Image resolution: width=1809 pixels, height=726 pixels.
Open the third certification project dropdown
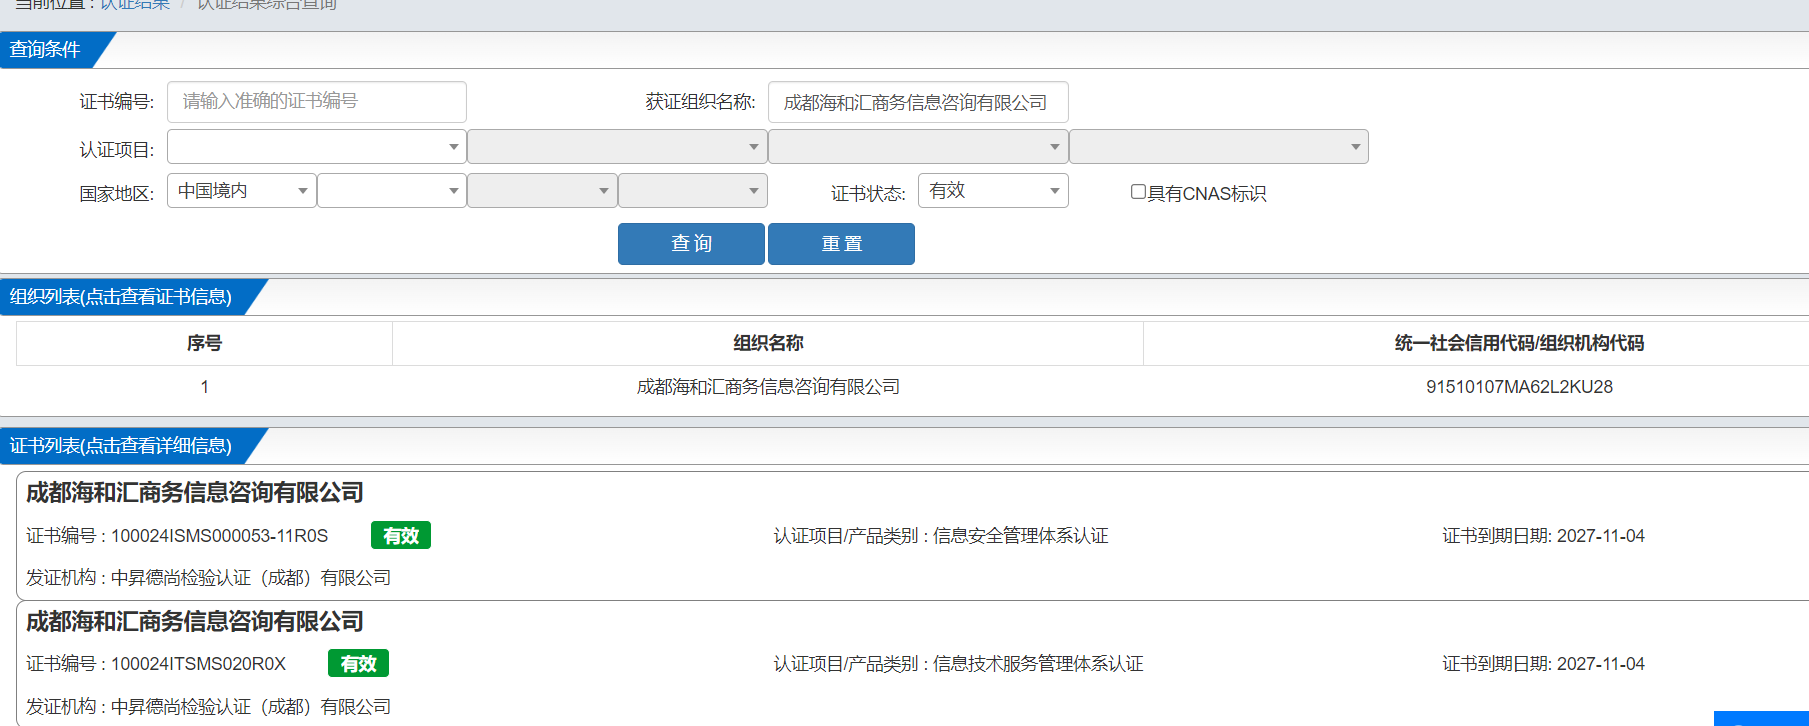point(918,147)
